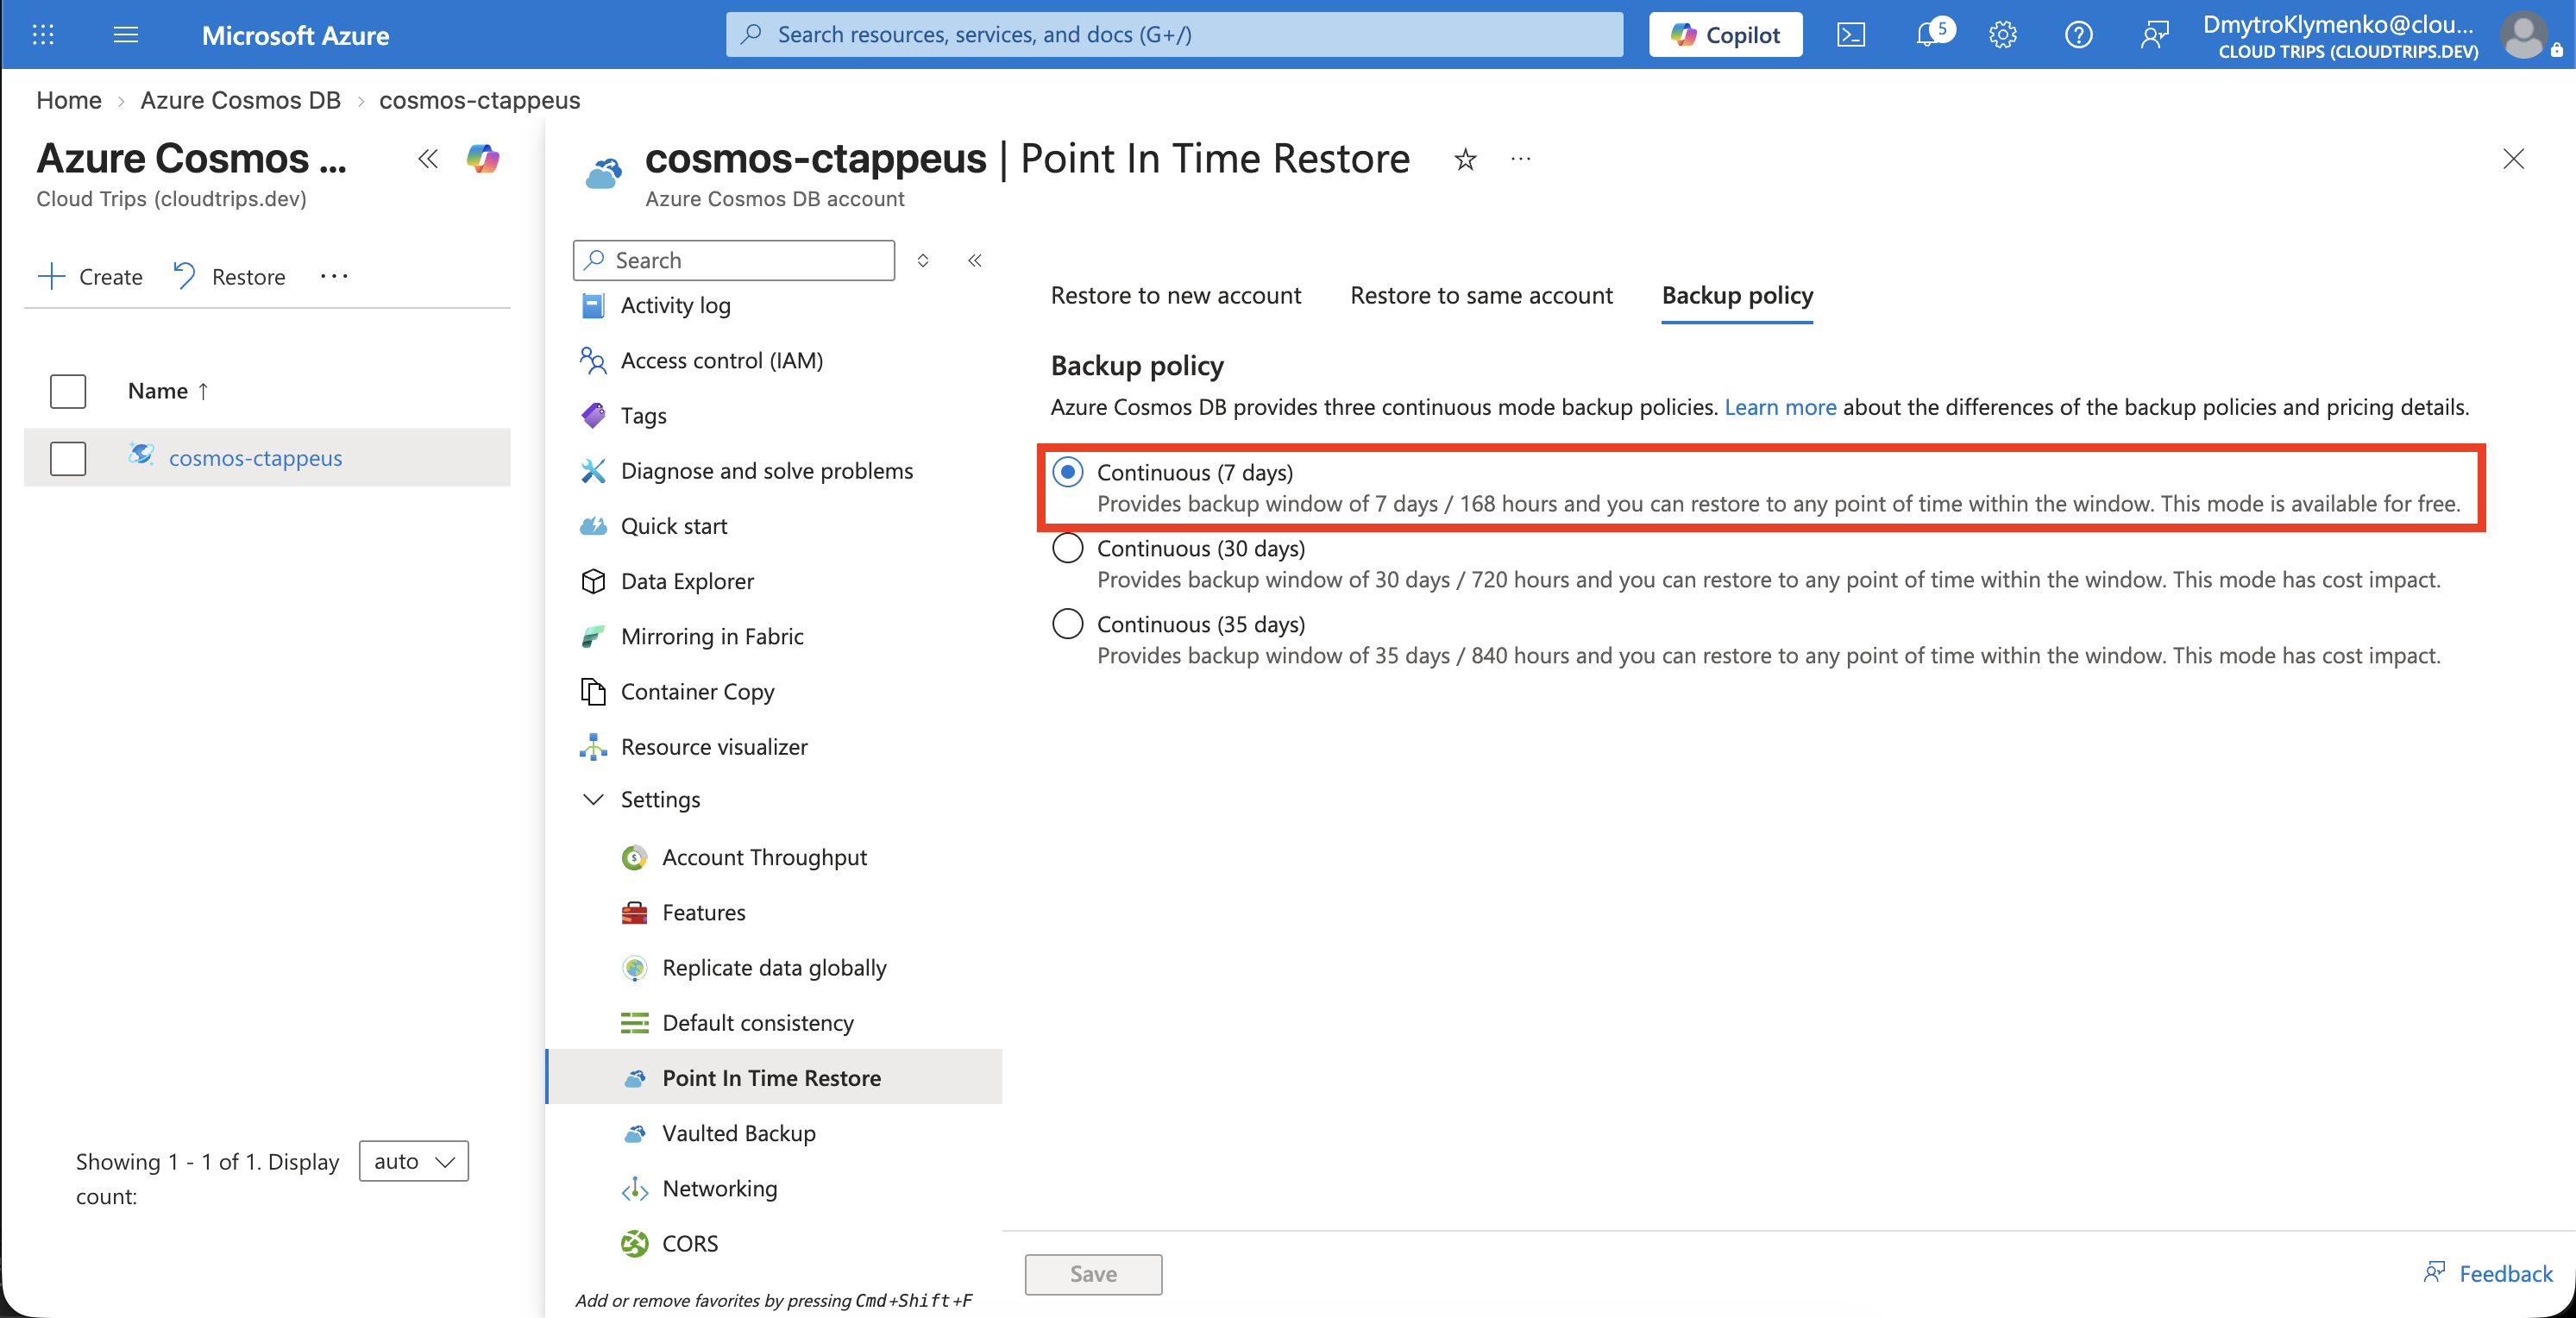2576x1318 pixels.
Task: Open the cosmos-ctappeus account link
Action: pos(255,458)
